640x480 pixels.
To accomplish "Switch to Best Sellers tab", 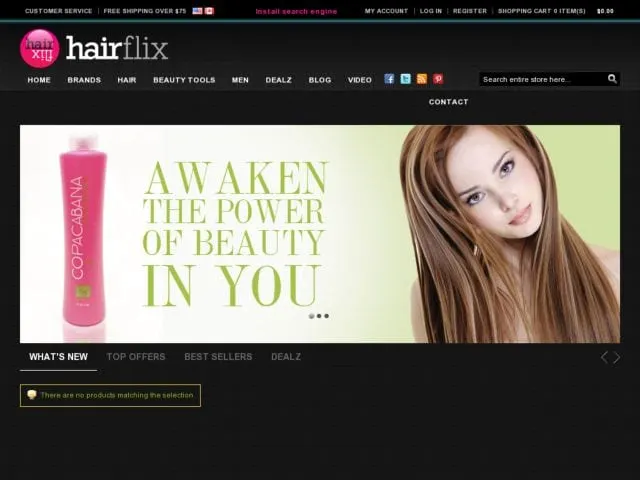I will 218,357.
